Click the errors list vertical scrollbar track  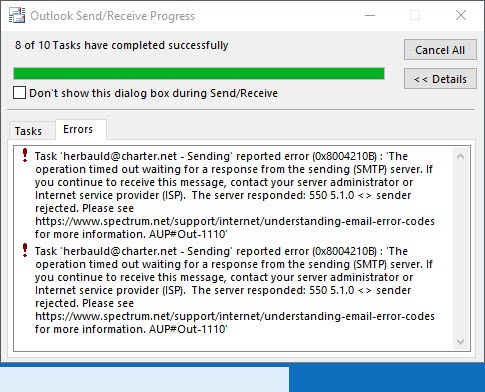pos(460,249)
